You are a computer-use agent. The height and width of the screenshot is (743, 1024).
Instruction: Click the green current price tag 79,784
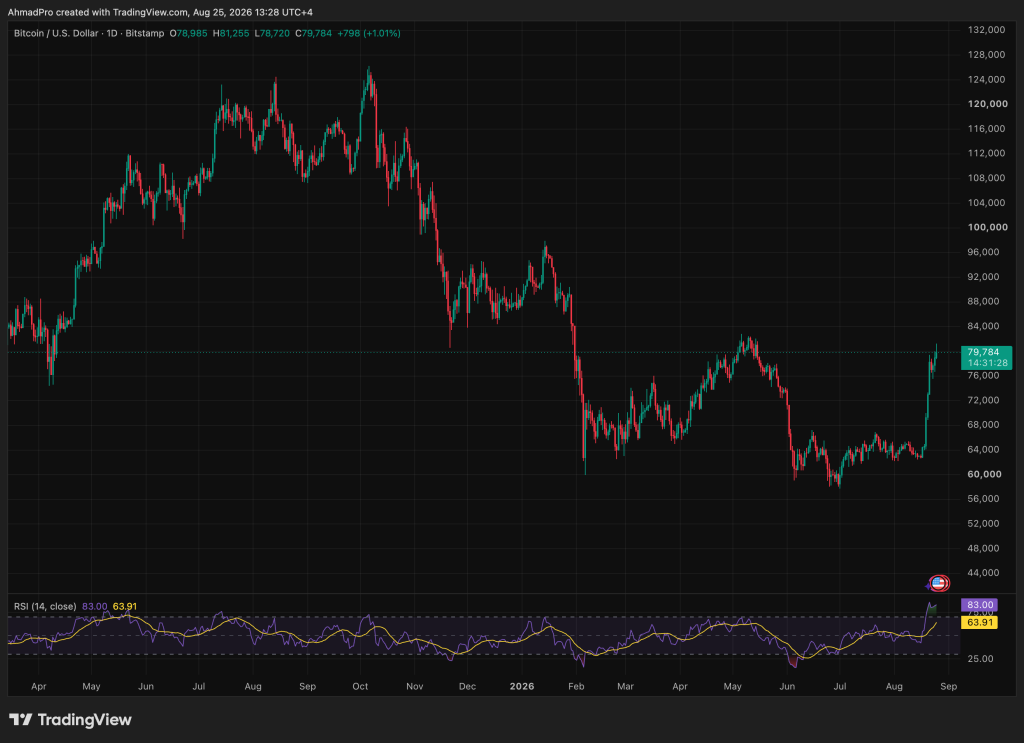[986, 357]
